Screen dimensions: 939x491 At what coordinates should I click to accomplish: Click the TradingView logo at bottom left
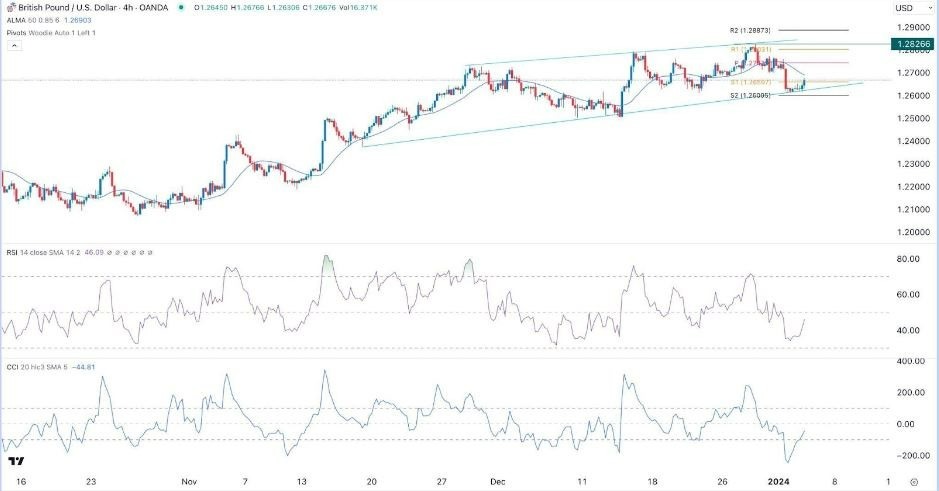tap(16, 461)
